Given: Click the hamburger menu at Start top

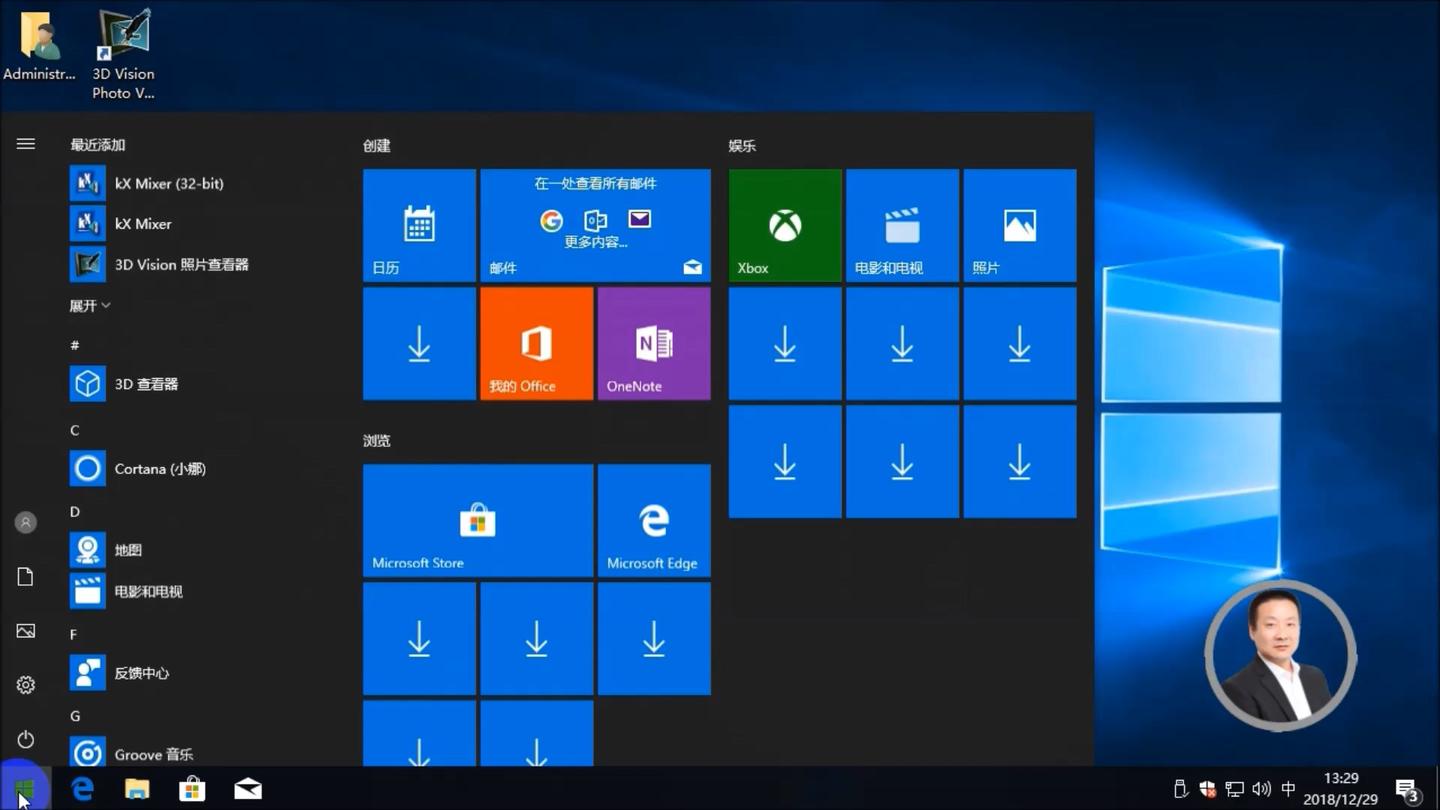Looking at the screenshot, I should [x=26, y=144].
